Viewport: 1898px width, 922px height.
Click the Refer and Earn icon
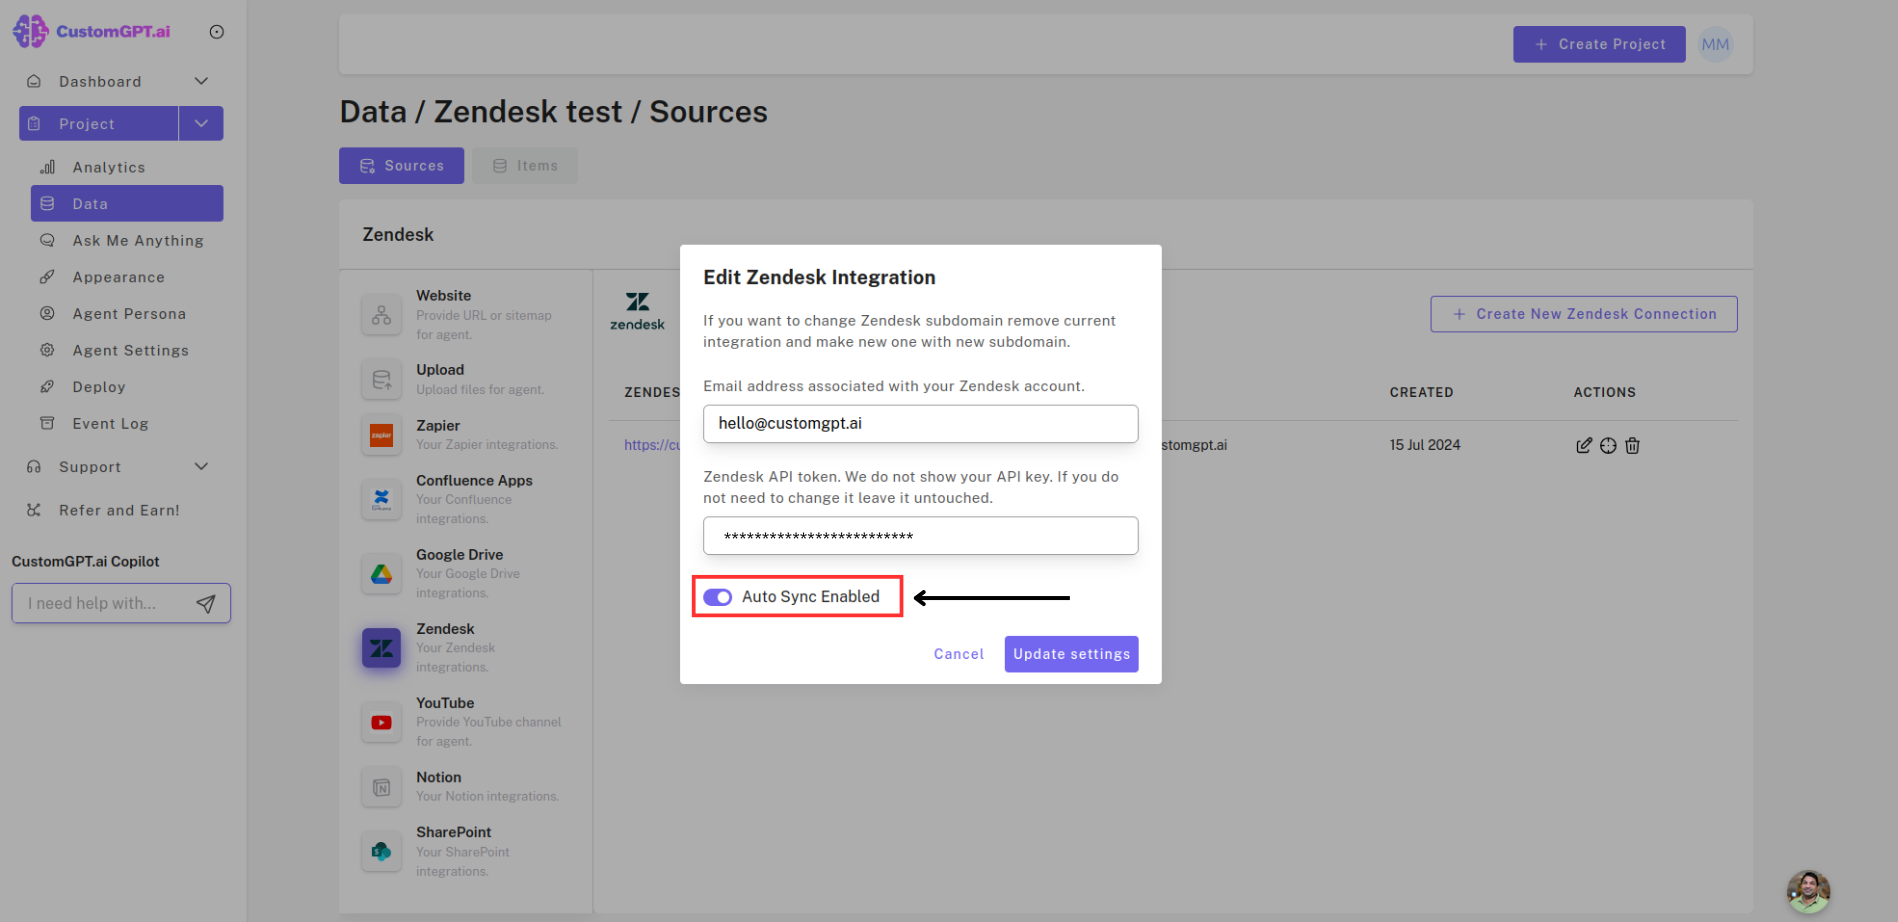(x=34, y=510)
